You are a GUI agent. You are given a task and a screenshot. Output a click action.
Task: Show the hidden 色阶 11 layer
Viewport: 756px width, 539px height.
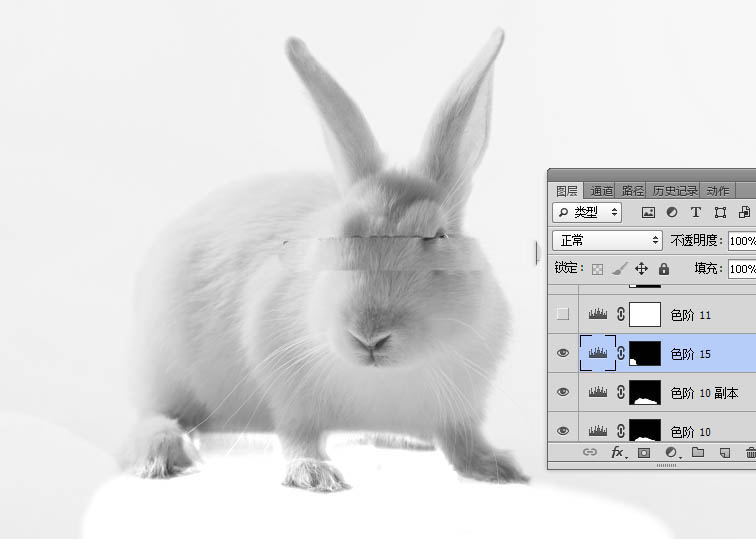[563, 314]
